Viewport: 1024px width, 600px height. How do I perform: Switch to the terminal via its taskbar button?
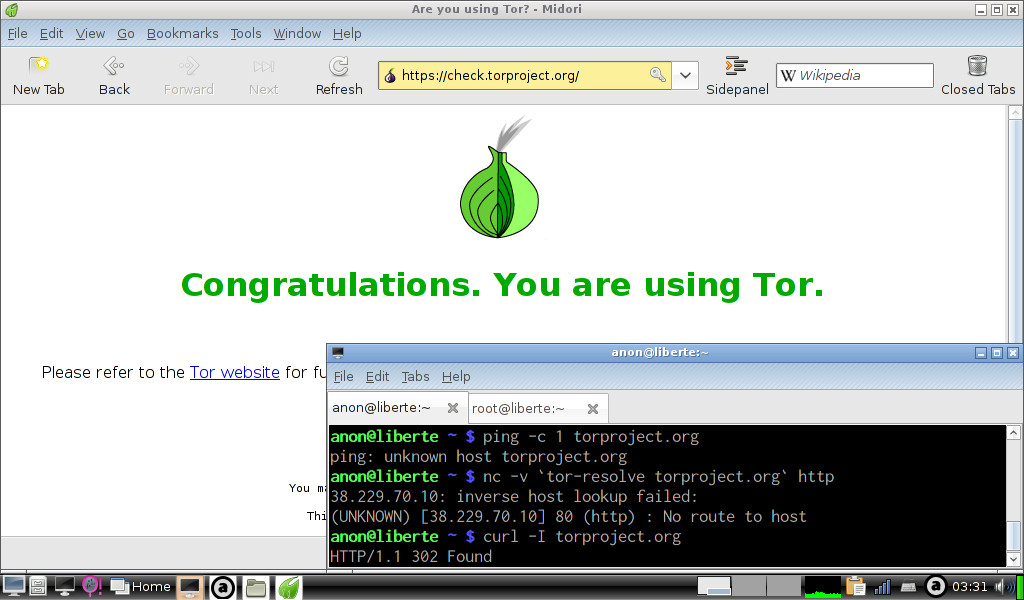point(190,587)
